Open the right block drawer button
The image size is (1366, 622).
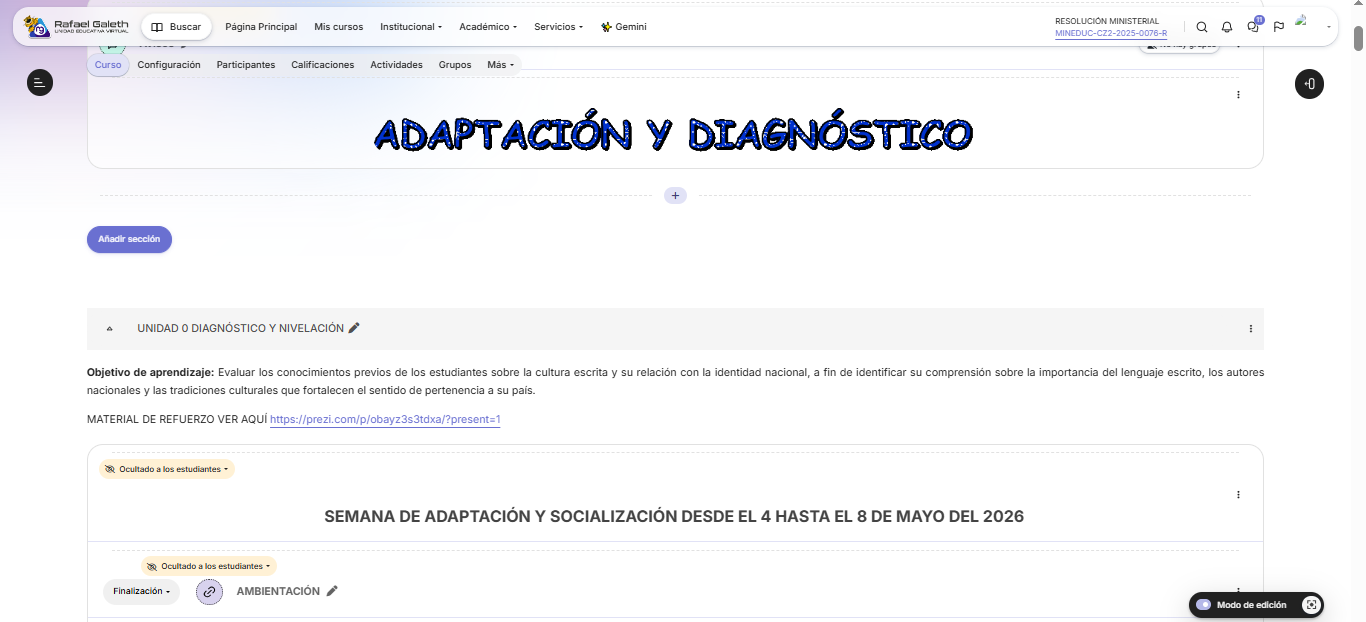(x=1309, y=84)
